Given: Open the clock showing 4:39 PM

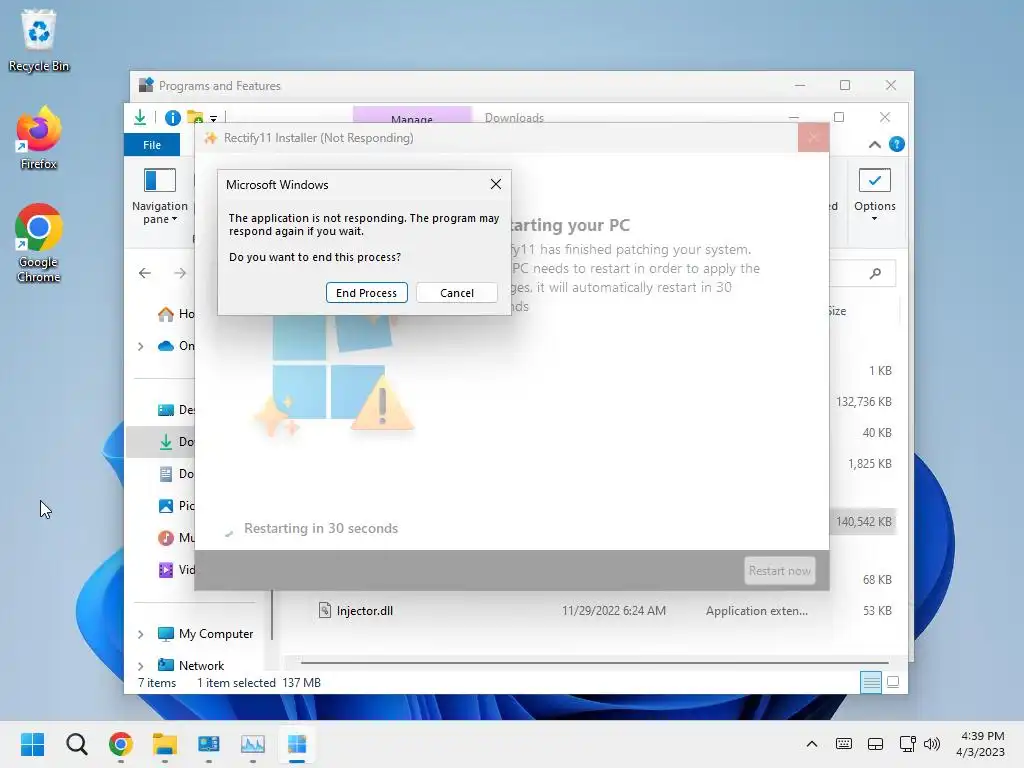Looking at the screenshot, I should point(980,744).
